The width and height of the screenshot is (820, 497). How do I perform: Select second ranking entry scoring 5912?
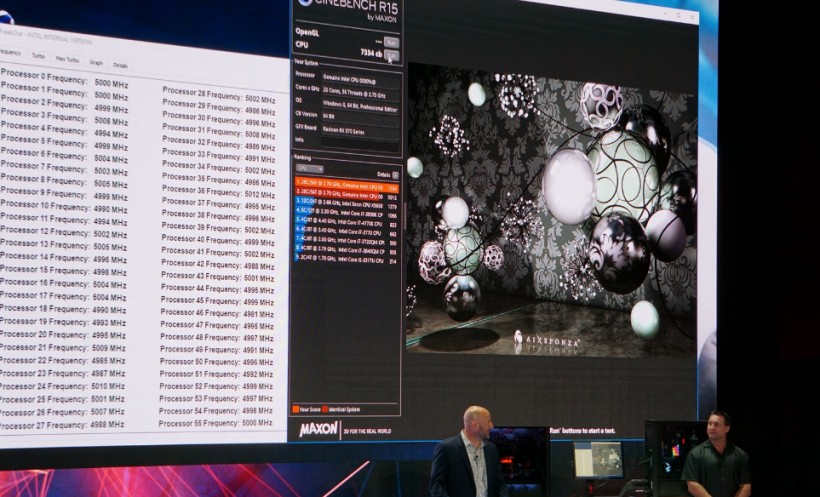tap(347, 196)
